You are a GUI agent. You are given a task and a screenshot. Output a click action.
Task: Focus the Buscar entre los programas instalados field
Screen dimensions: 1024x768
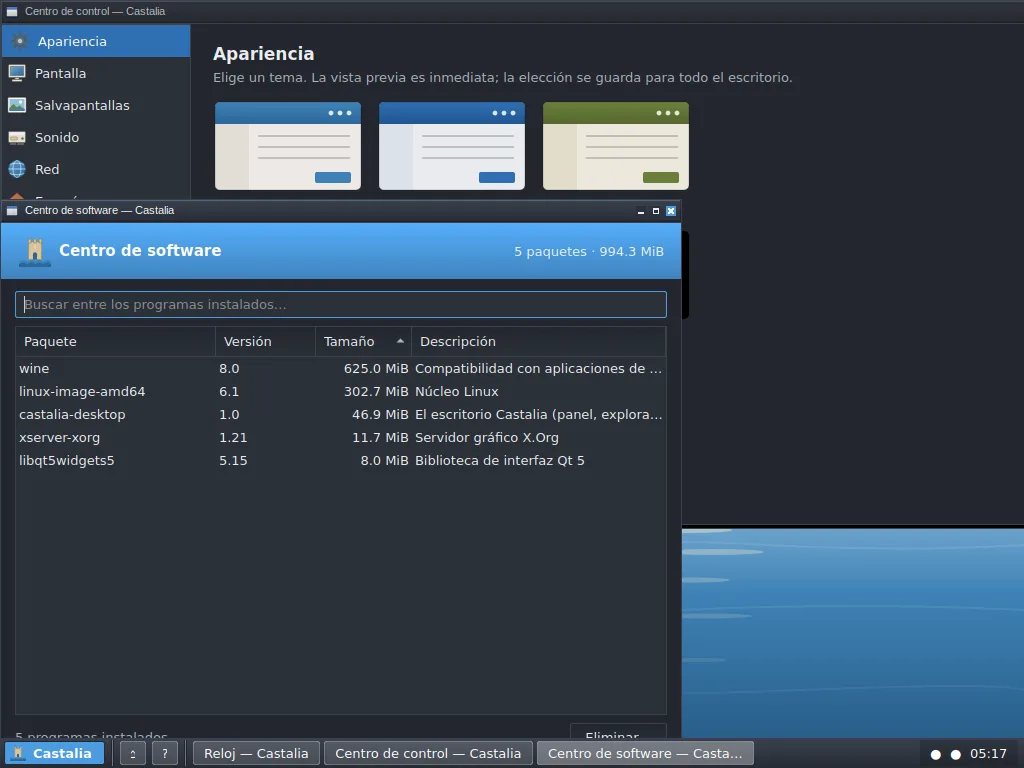point(341,304)
